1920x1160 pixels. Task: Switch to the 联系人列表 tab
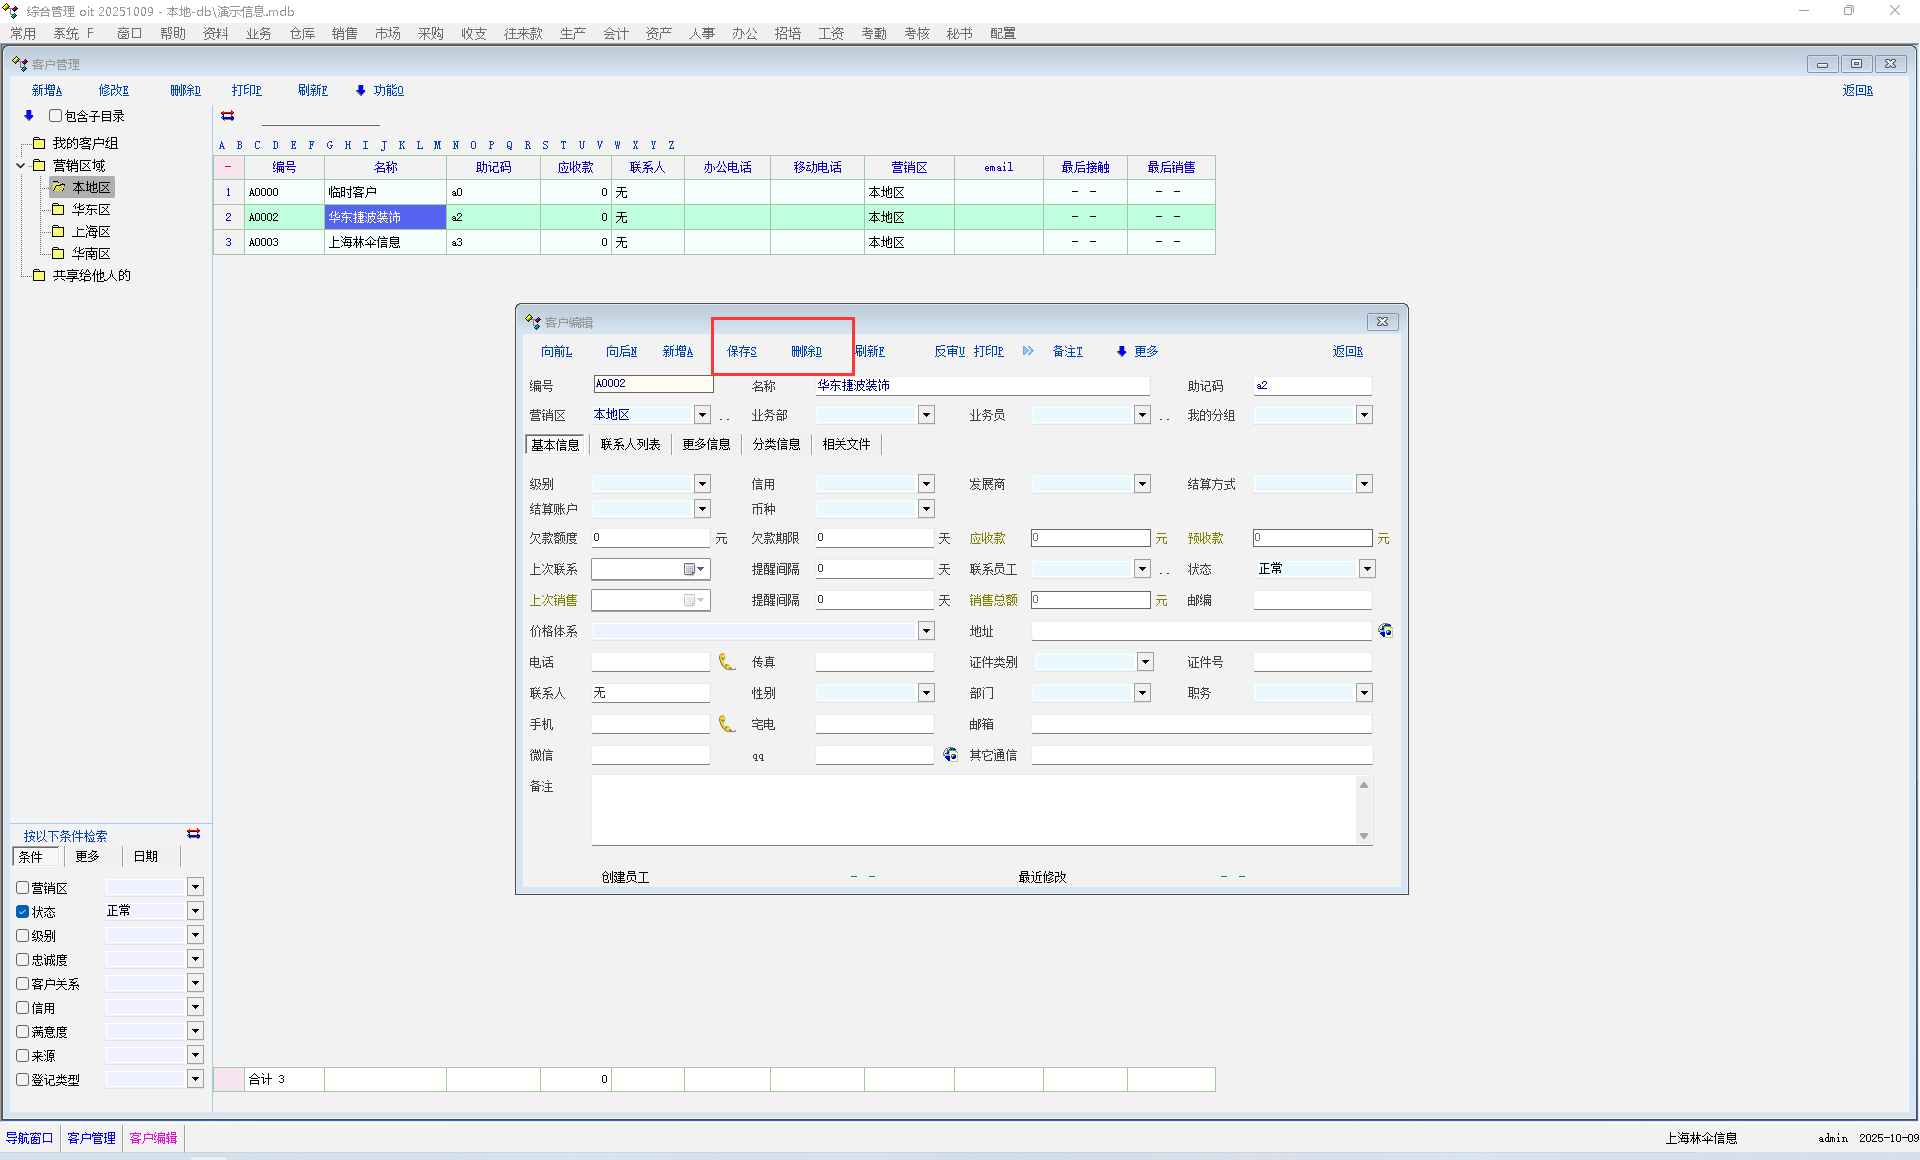click(630, 444)
